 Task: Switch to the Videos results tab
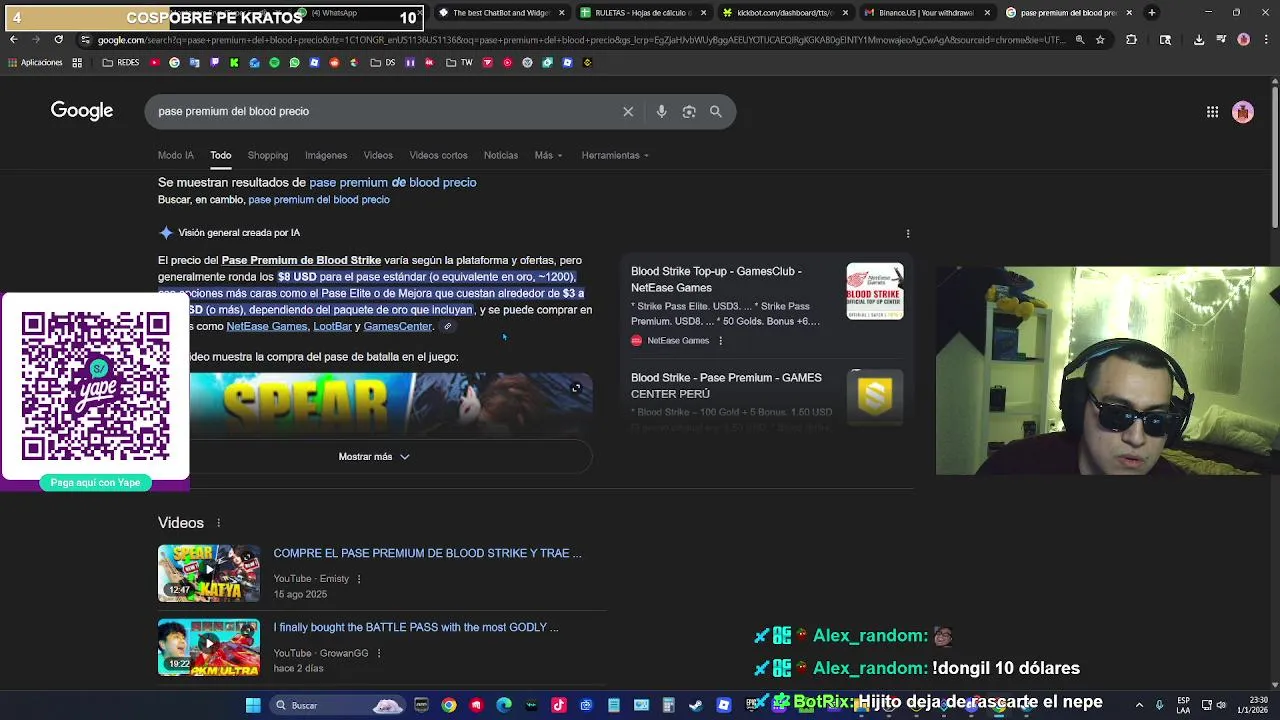(378, 155)
